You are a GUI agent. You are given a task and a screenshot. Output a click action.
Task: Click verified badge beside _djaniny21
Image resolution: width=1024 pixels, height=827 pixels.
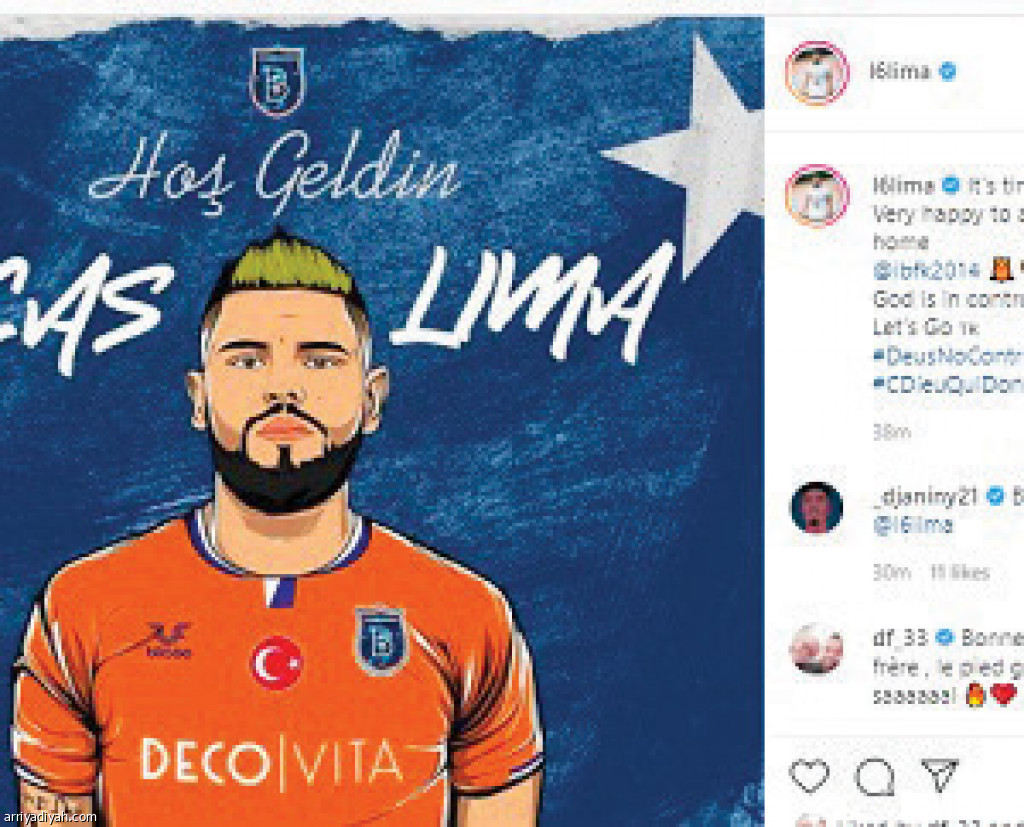(995, 496)
